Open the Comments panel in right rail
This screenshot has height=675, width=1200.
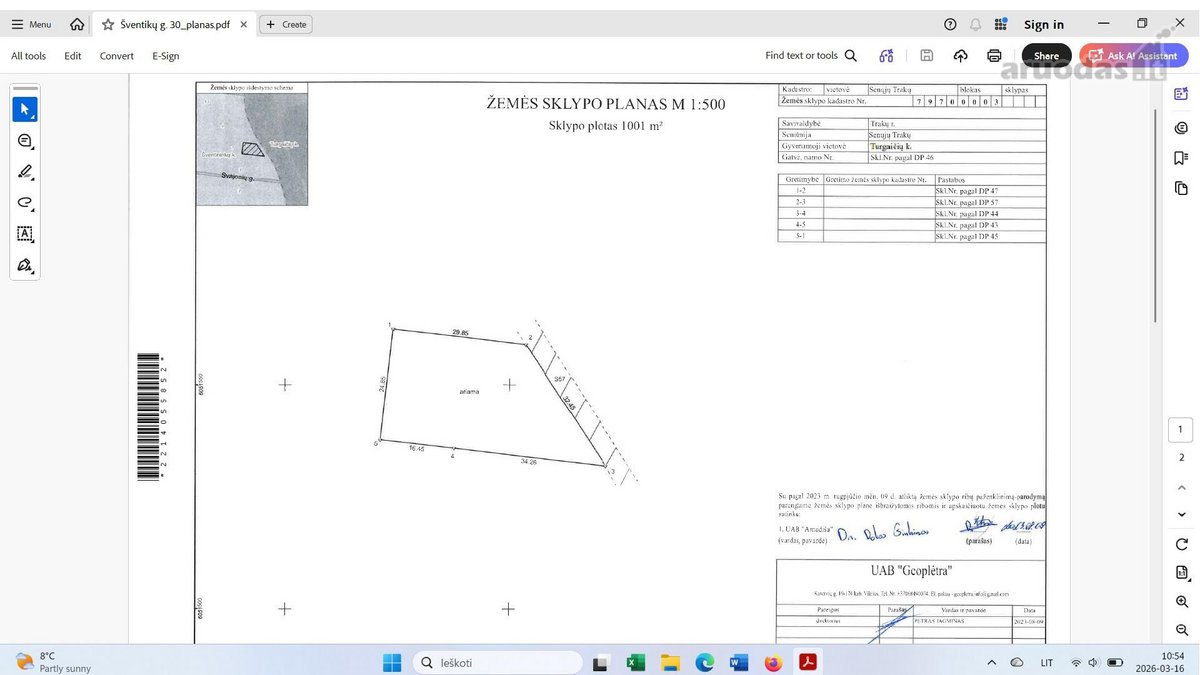1182,127
